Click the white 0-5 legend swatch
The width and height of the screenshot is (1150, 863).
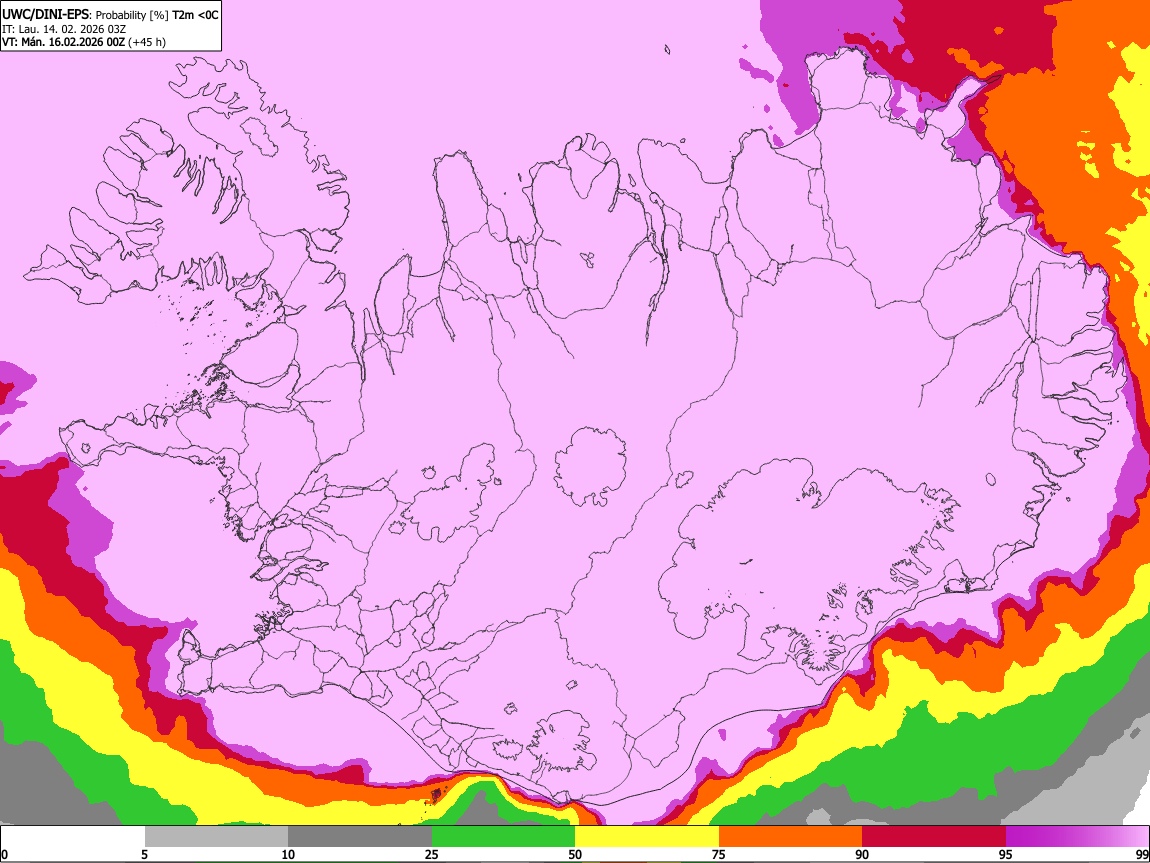click(x=73, y=837)
